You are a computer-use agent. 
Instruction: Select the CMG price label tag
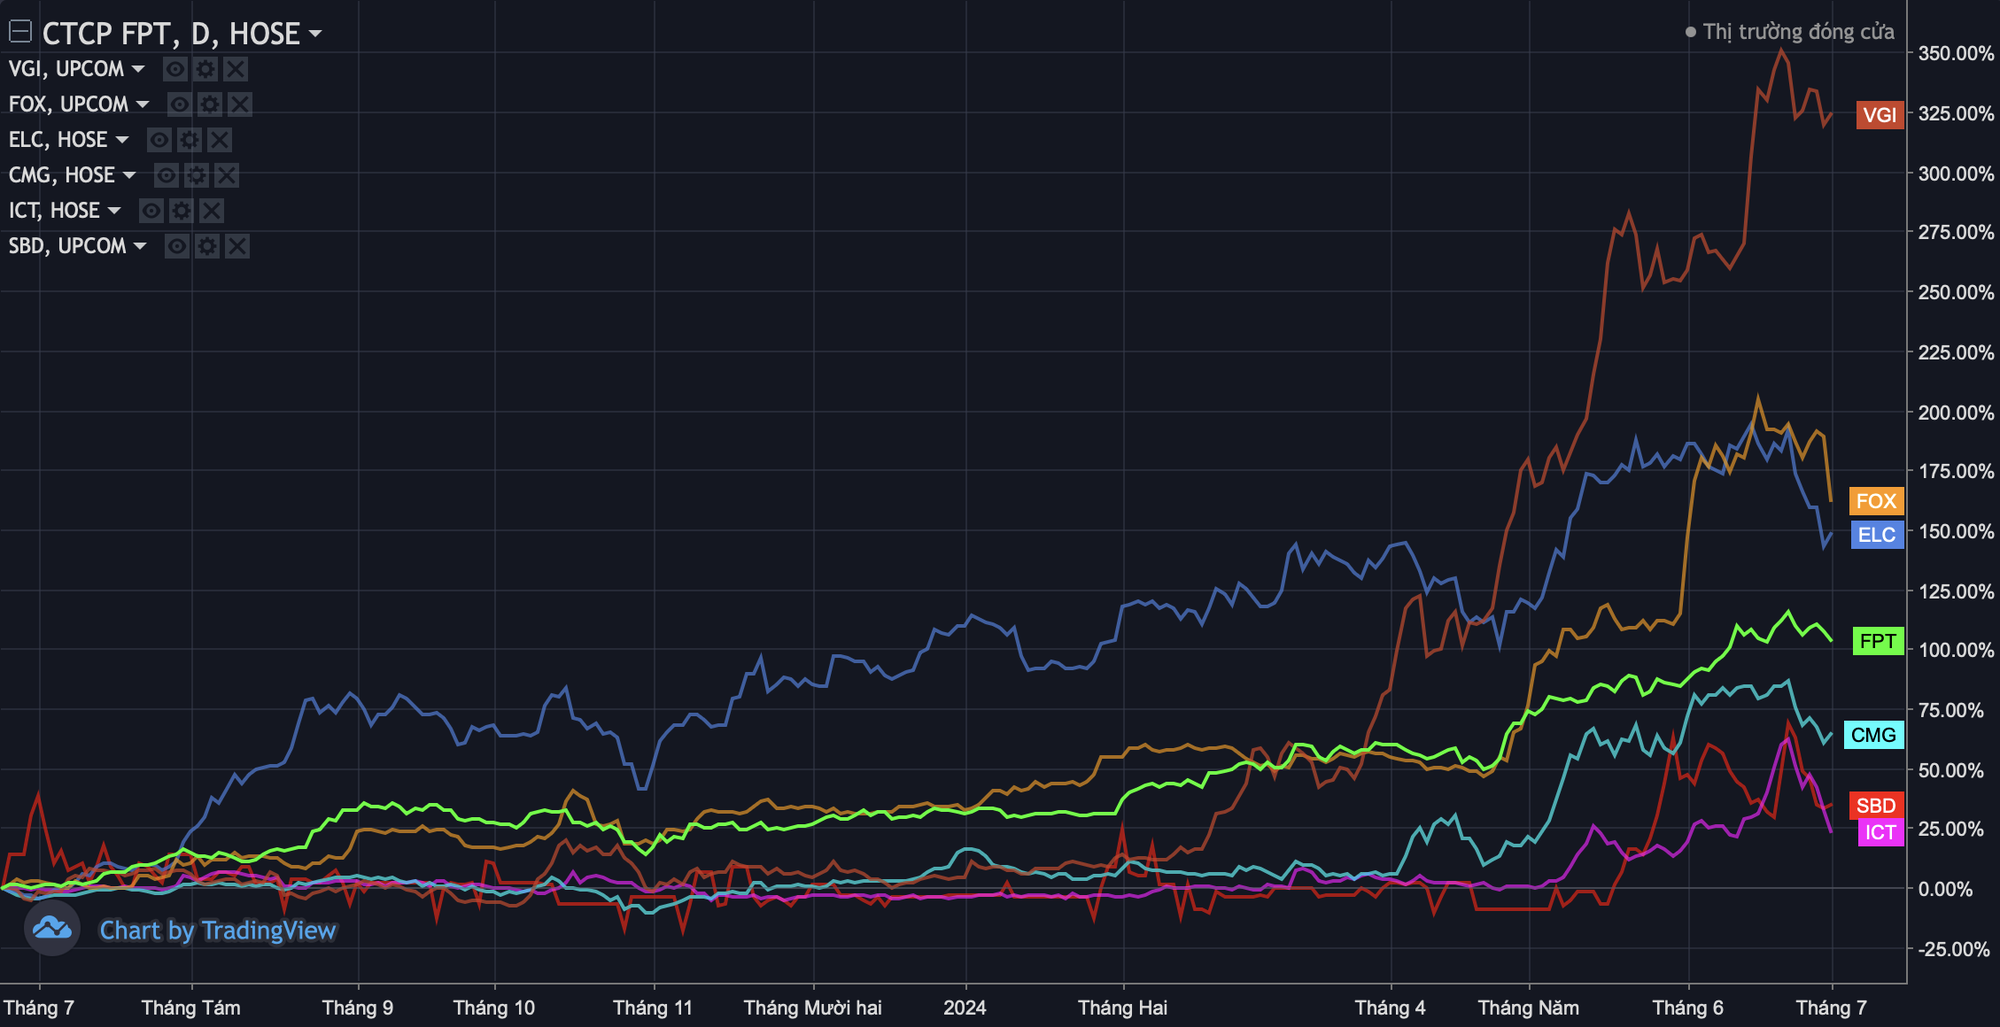click(1873, 735)
